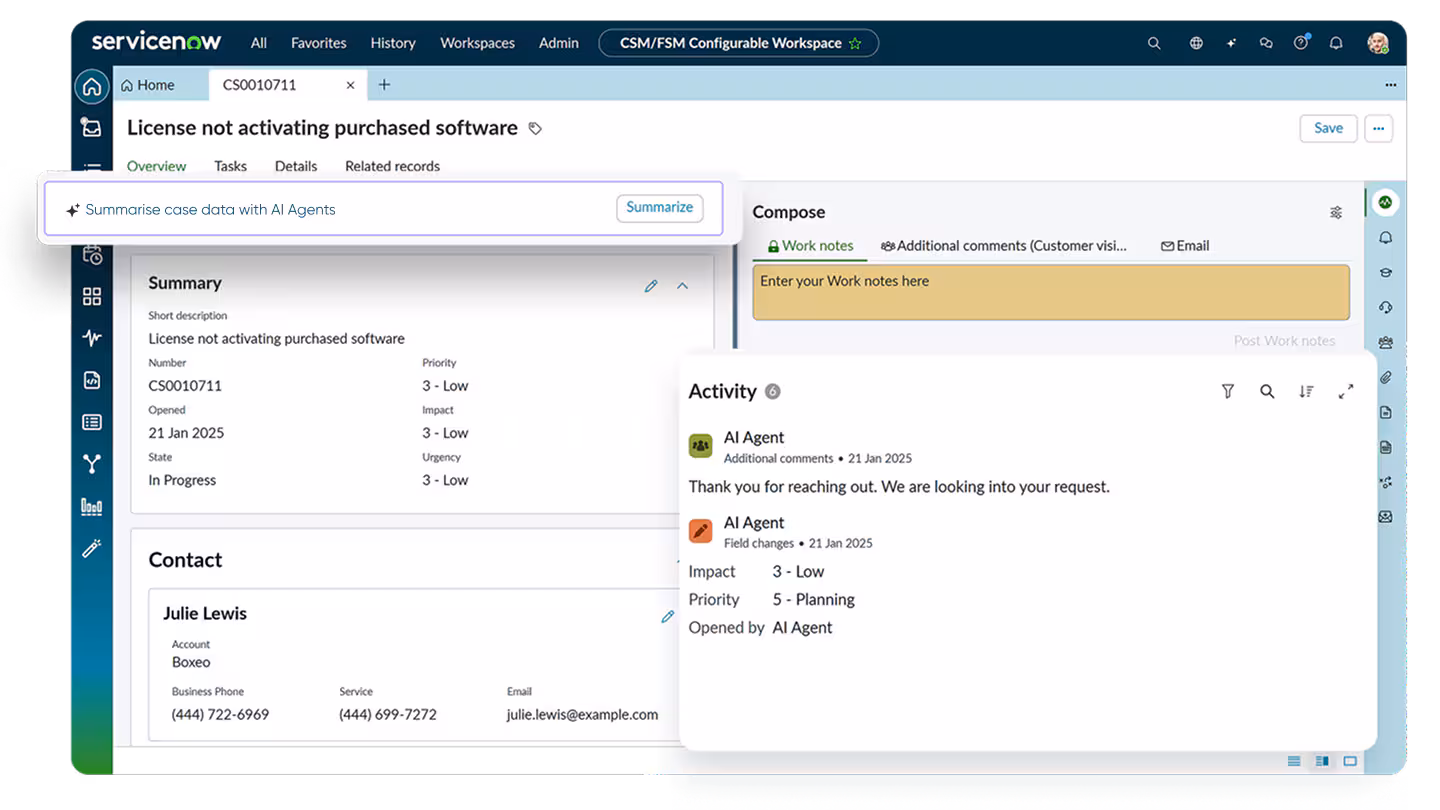
Task: Open the code file sidebar icon
Action: pyautogui.click(x=92, y=380)
